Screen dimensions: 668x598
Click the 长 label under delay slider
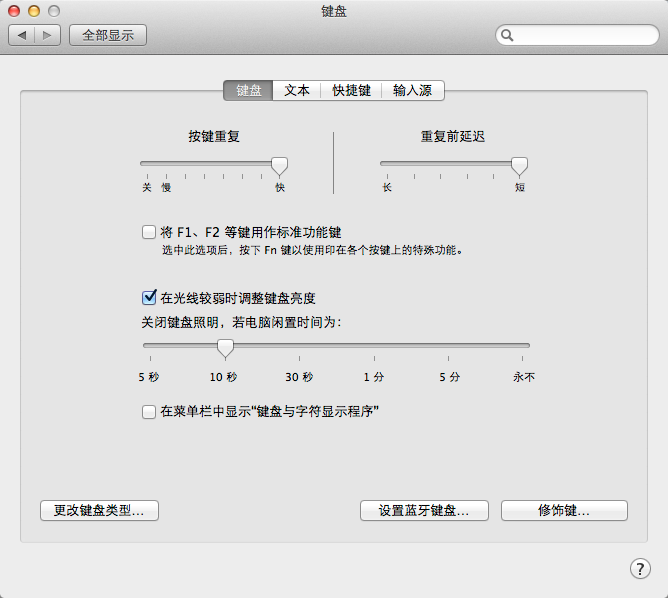[387, 187]
